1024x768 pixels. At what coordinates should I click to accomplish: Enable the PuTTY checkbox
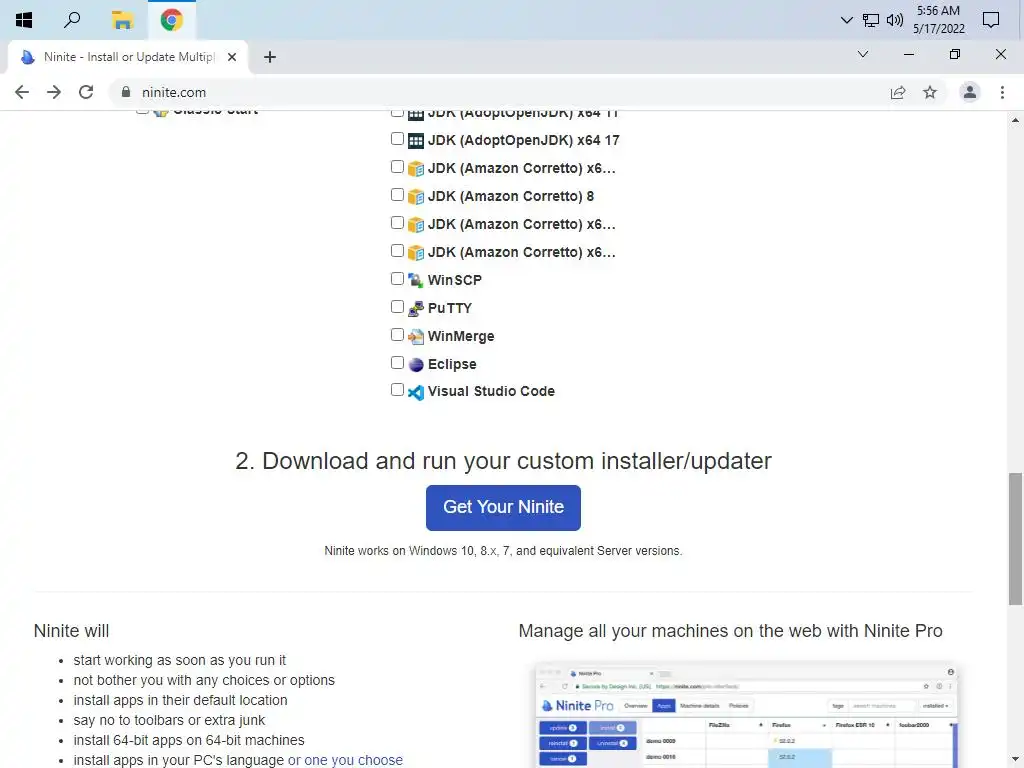point(397,307)
